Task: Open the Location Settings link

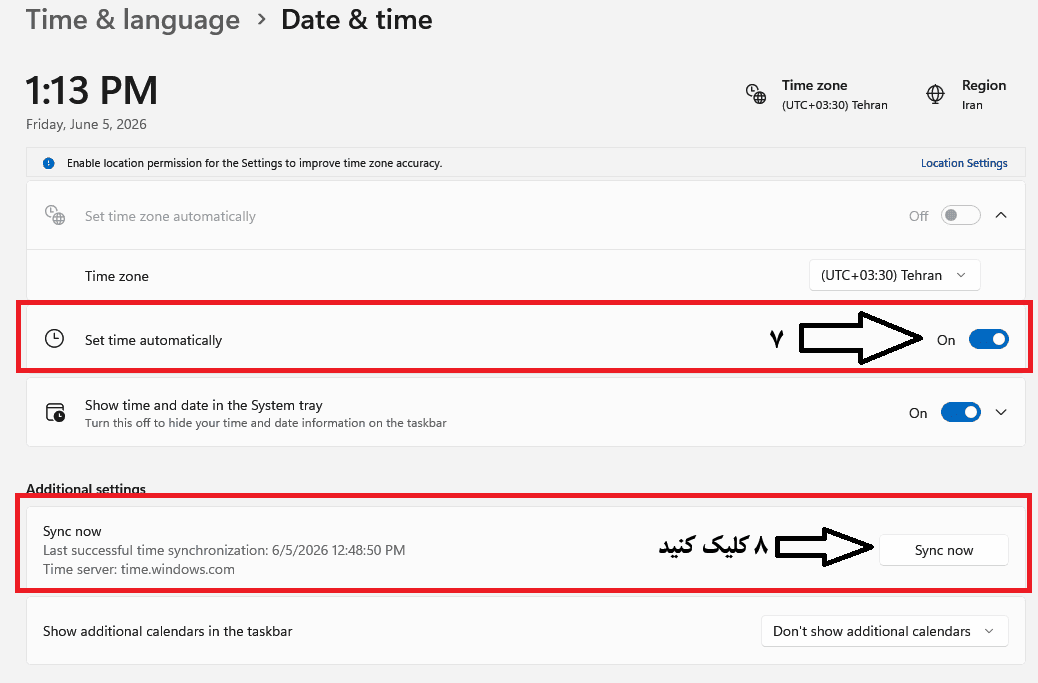Action: click(x=964, y=163)
